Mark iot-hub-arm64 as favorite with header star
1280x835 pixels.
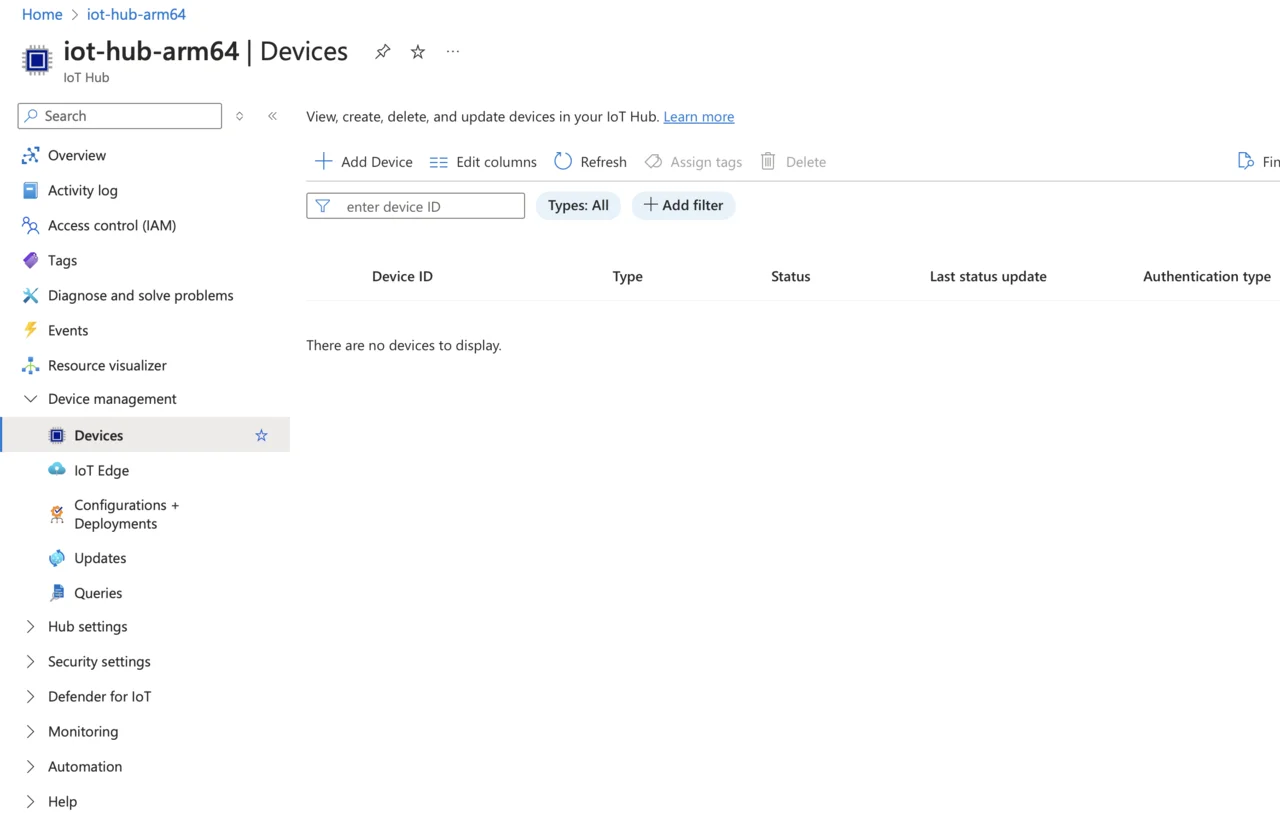(418, 52)
